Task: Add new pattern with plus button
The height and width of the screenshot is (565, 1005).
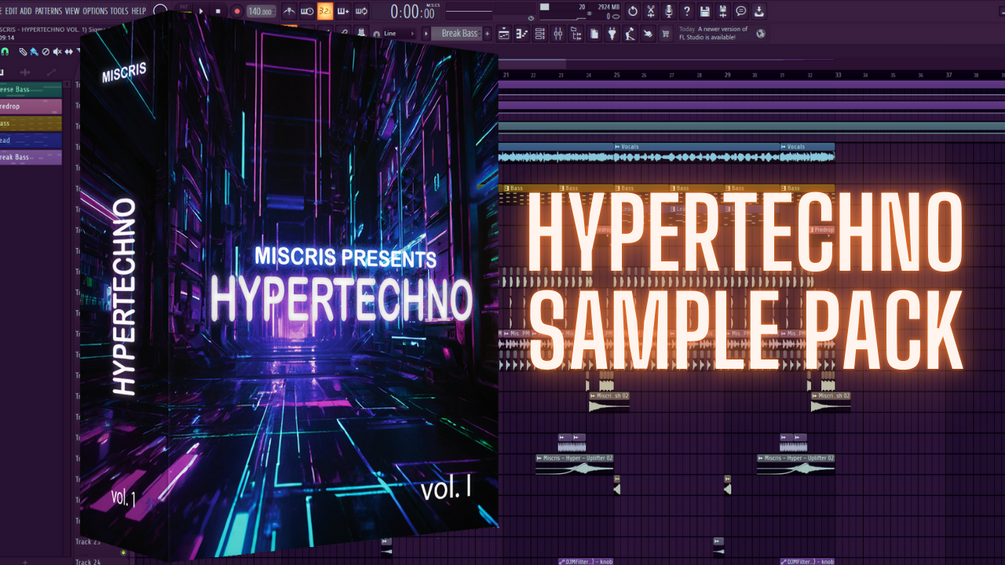Action: [487, 33]
